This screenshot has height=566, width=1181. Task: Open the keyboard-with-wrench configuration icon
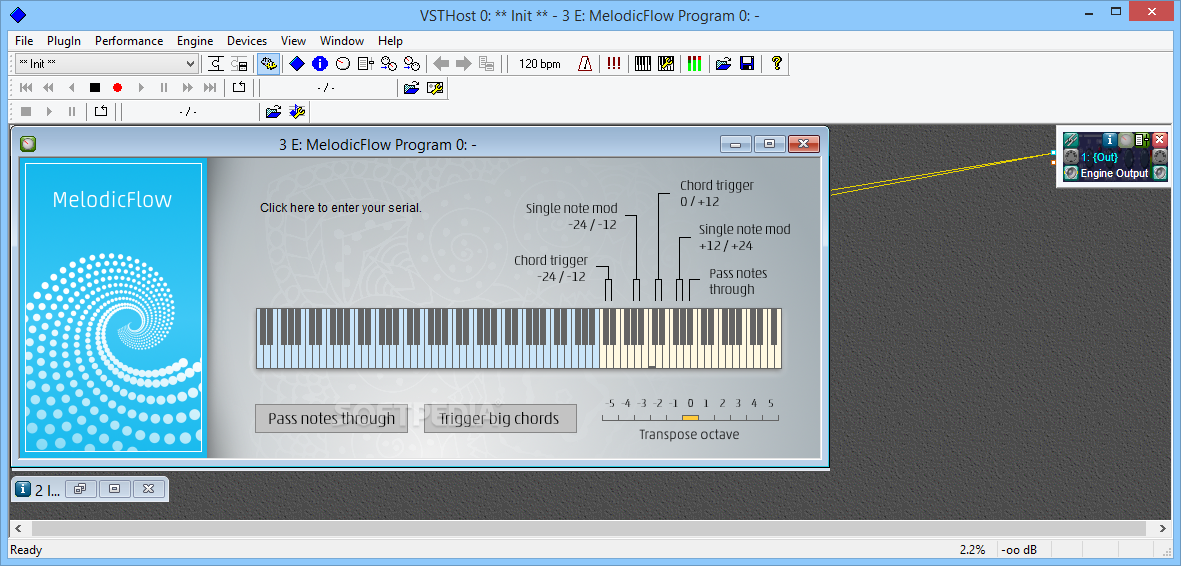(x=666, y=64)
